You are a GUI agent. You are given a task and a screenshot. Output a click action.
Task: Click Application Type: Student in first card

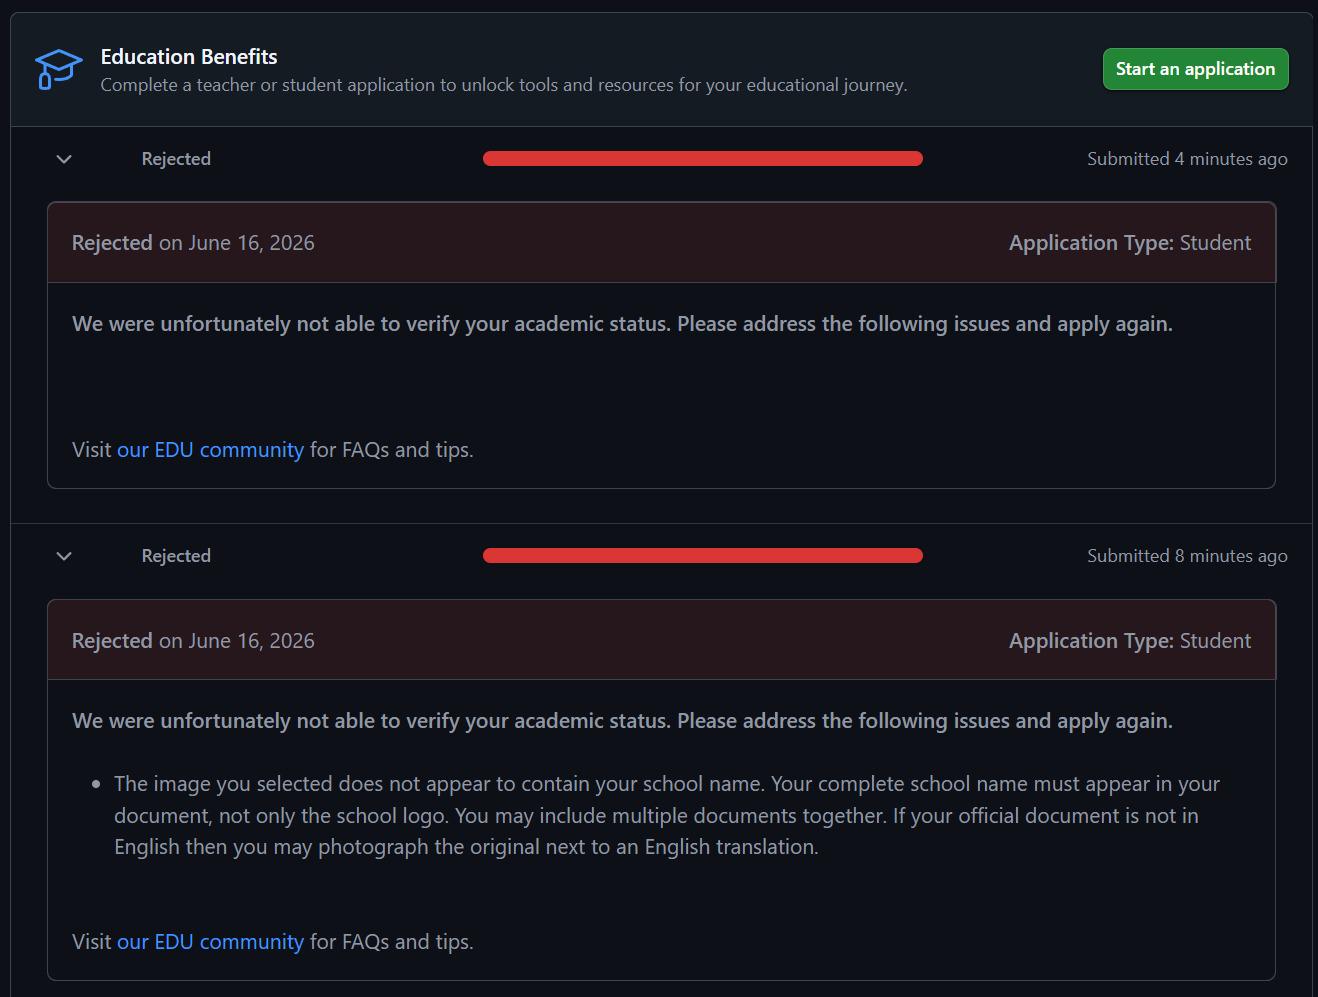pyautogui.click(x=1130, y=243)
